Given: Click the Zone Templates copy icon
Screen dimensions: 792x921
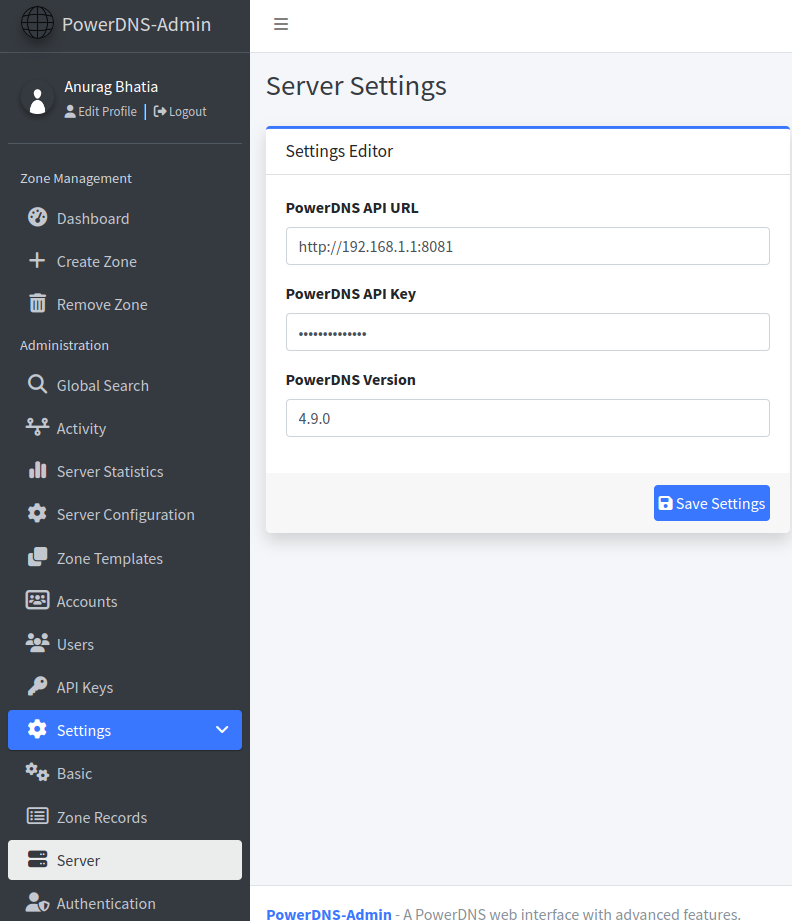Looking at the screenshot, I should (37, 557).
